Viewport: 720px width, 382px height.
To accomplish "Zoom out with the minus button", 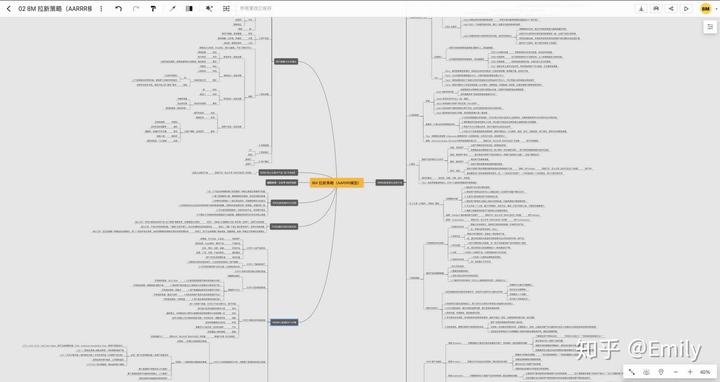I will click(x=675, y=372).
